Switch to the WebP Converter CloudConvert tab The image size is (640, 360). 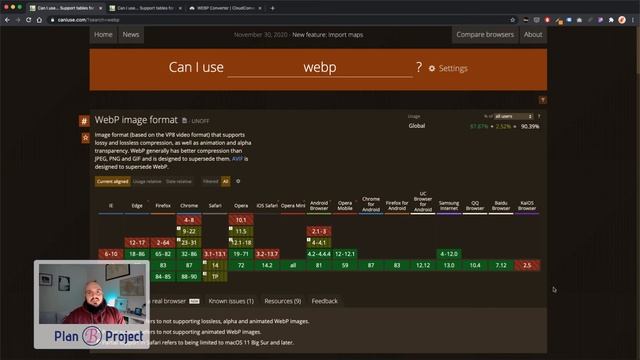tap(224, 8)
